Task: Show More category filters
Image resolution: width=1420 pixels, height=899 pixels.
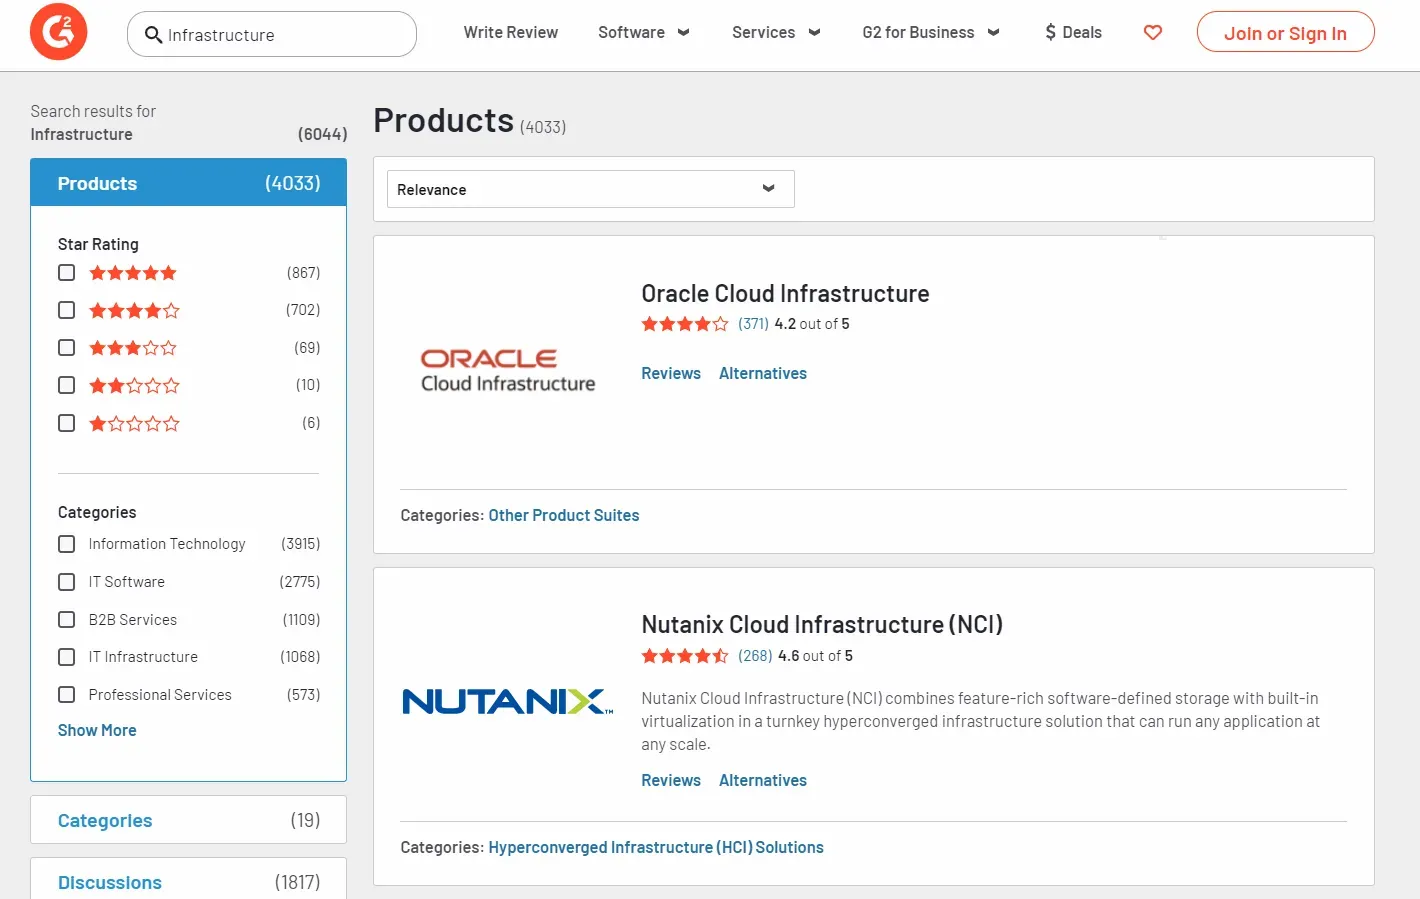Action: click(x=96, y=730)
